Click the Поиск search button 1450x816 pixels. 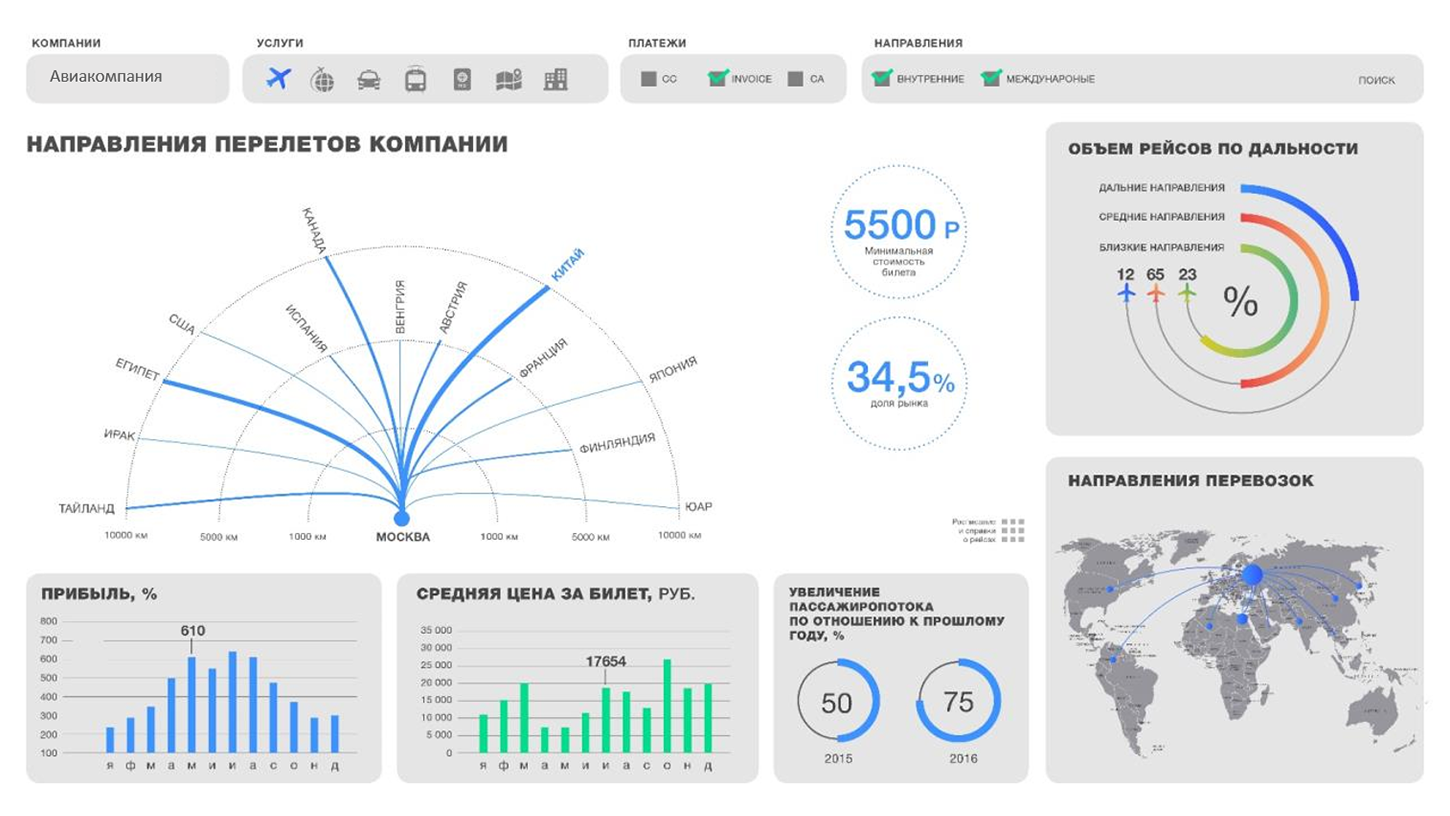pos(1376,80)
